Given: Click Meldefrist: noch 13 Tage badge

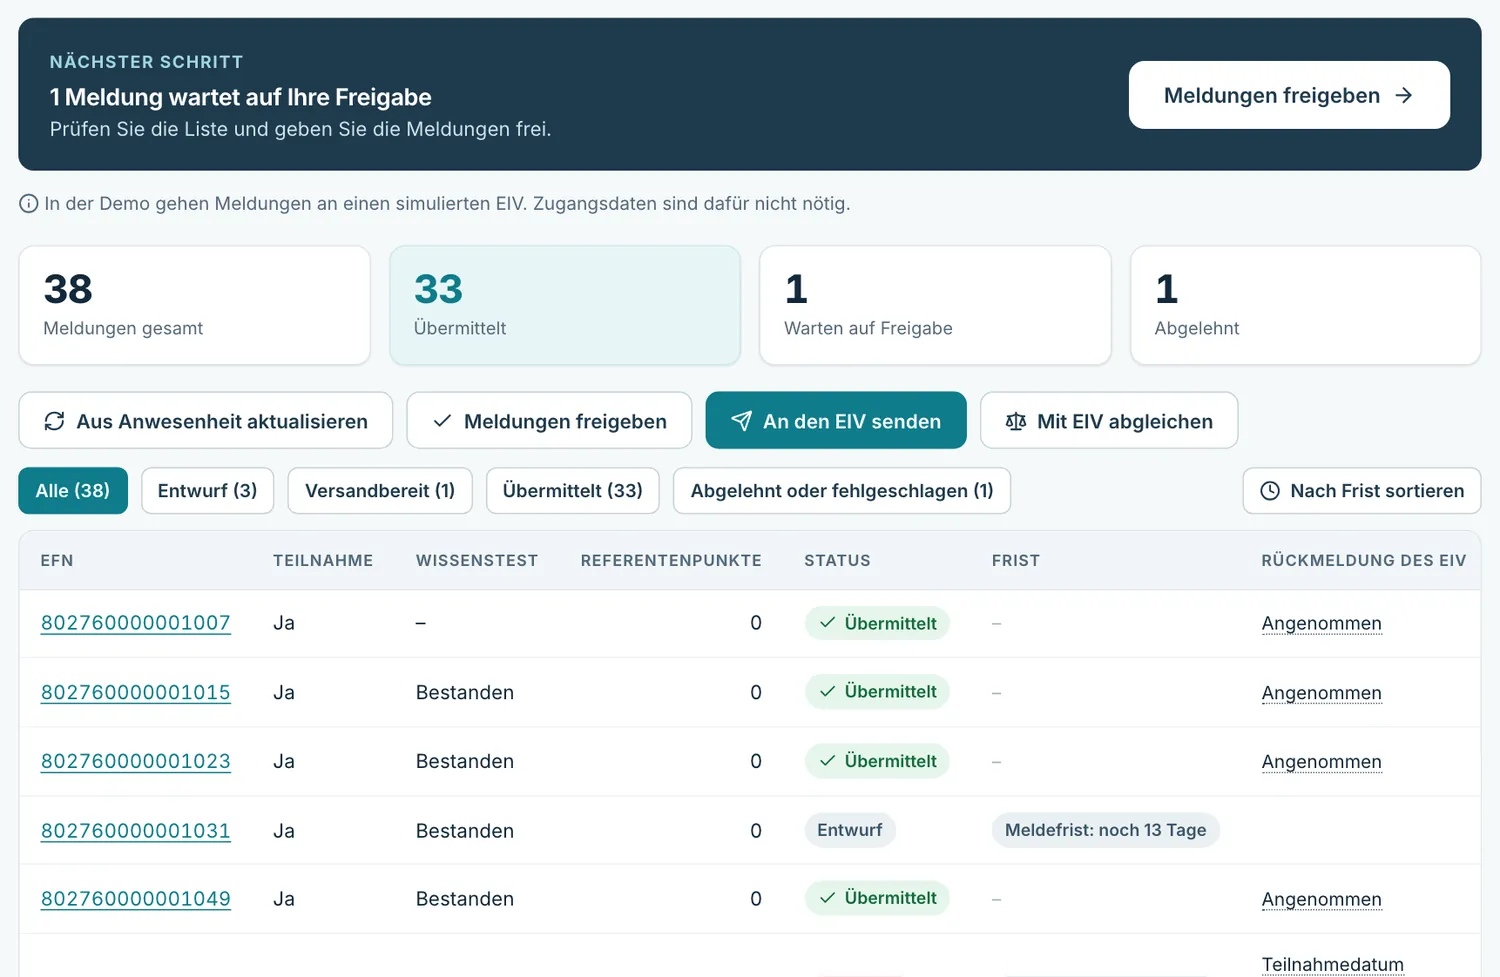Looking at the screenshot, I should [1105, 830].
